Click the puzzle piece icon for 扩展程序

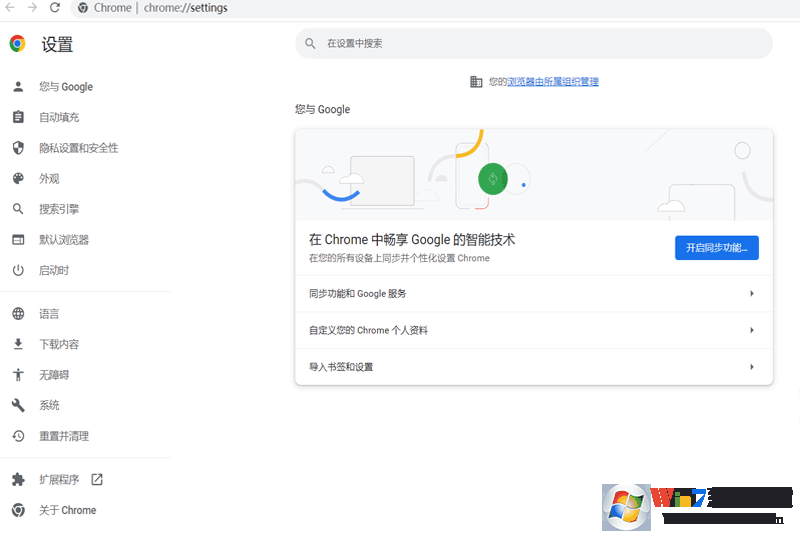pos(18,479)
